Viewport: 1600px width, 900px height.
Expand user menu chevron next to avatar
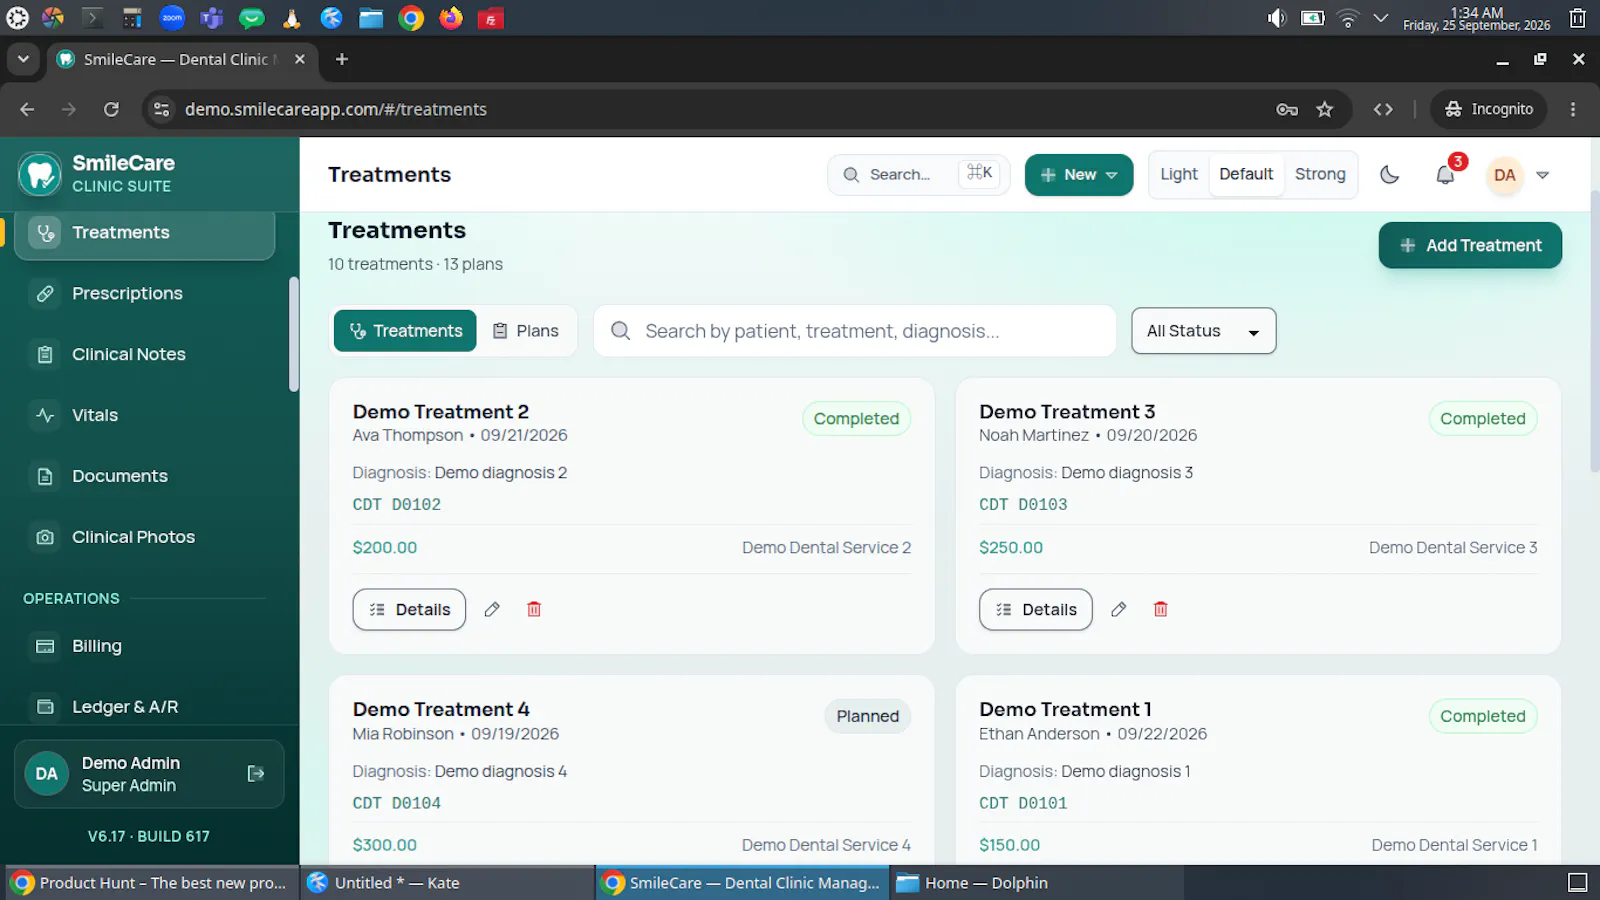click(1543, 175)
